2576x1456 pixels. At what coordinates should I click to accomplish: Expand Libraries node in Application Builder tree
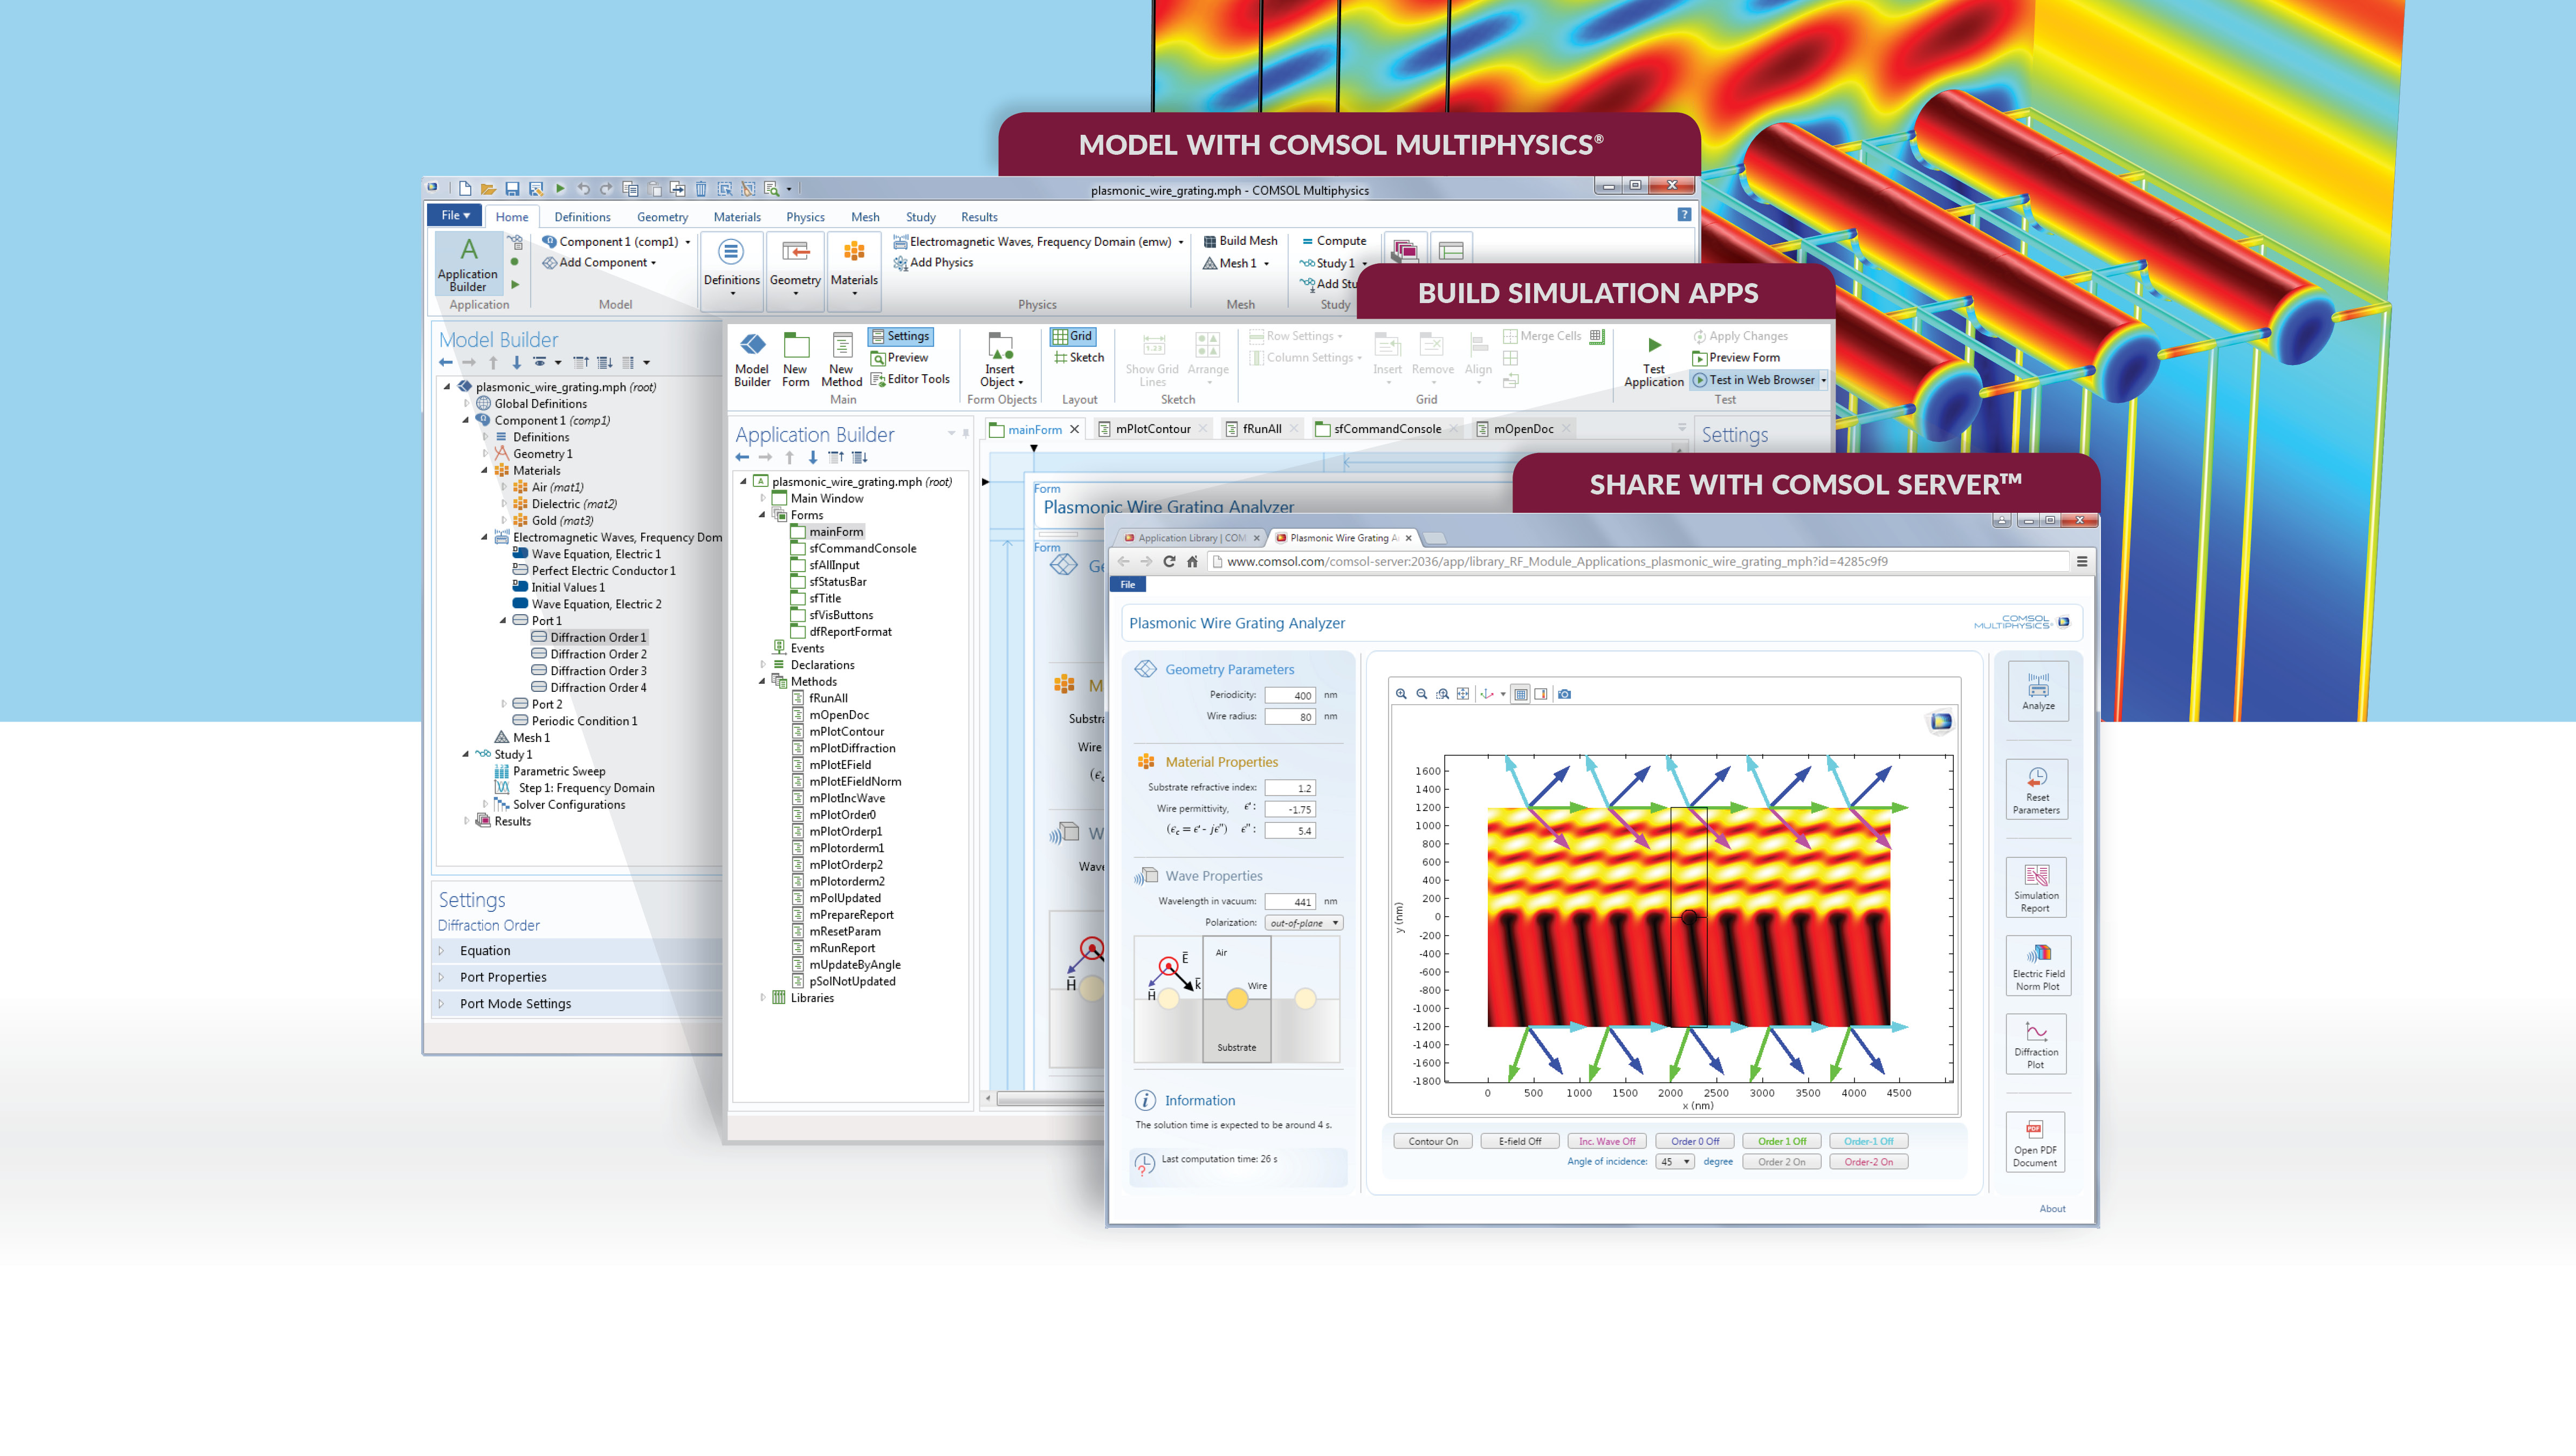pyautogui.click(x=763, y=998)
